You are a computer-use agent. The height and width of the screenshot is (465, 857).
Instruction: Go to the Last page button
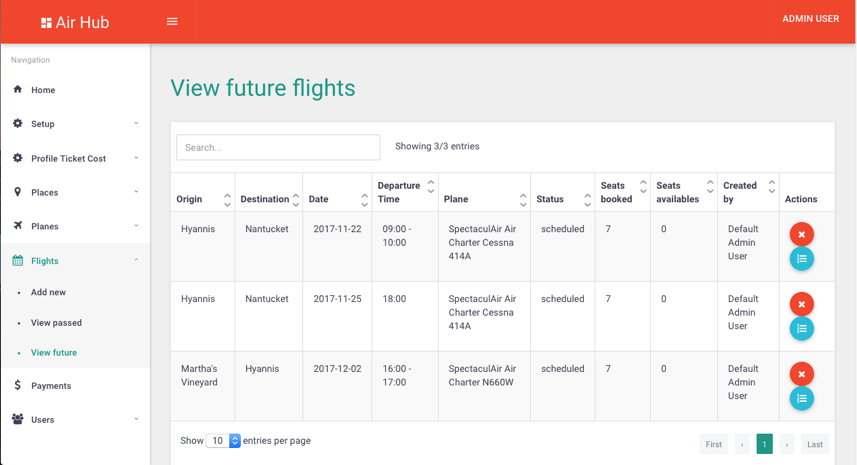(x=815, y=444)
